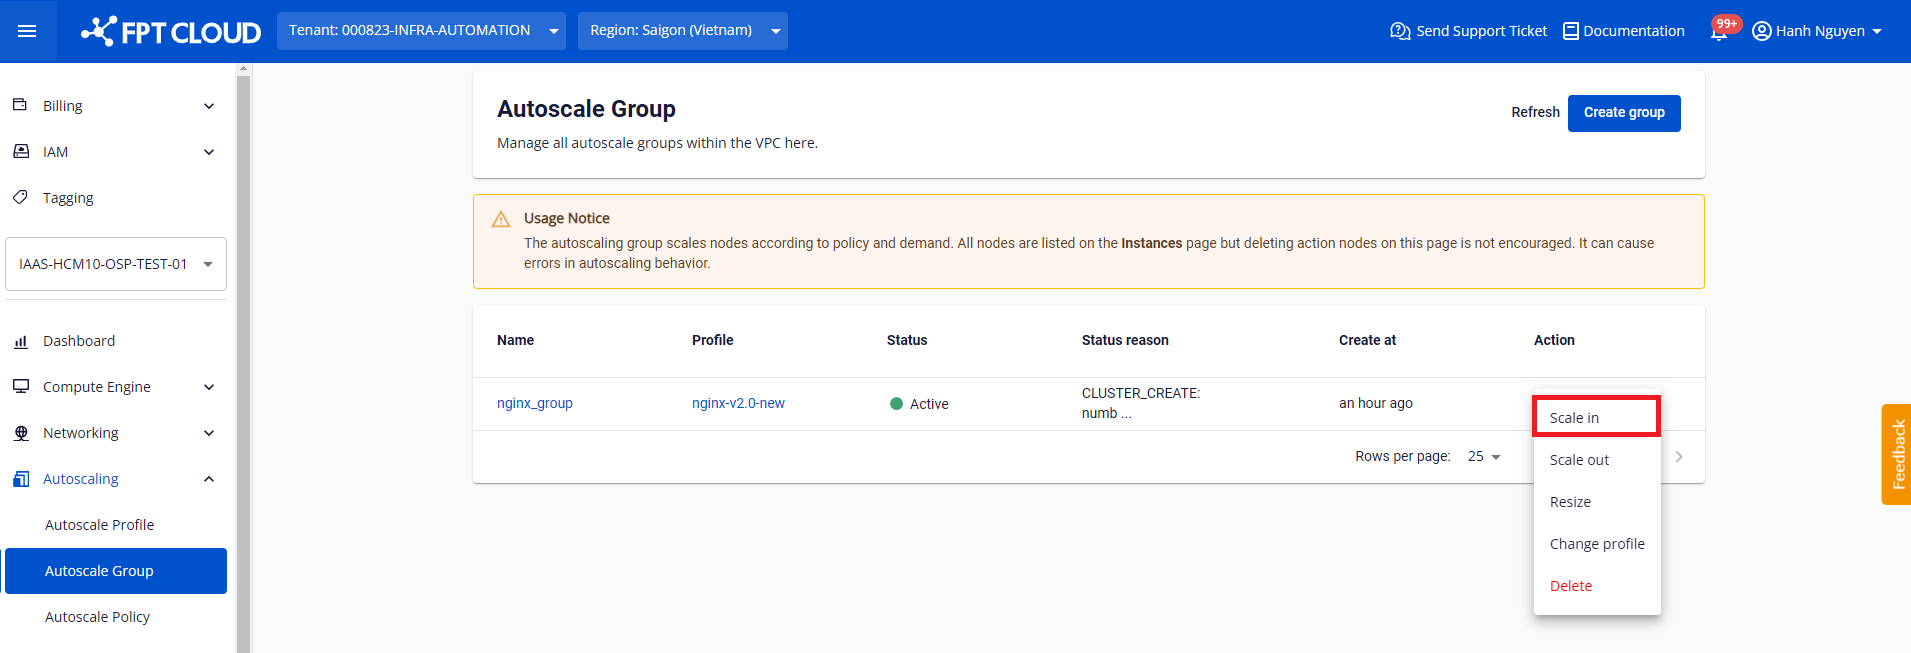Click the FPT Cloud logo

pyautogui.click(x=171, y=32)
